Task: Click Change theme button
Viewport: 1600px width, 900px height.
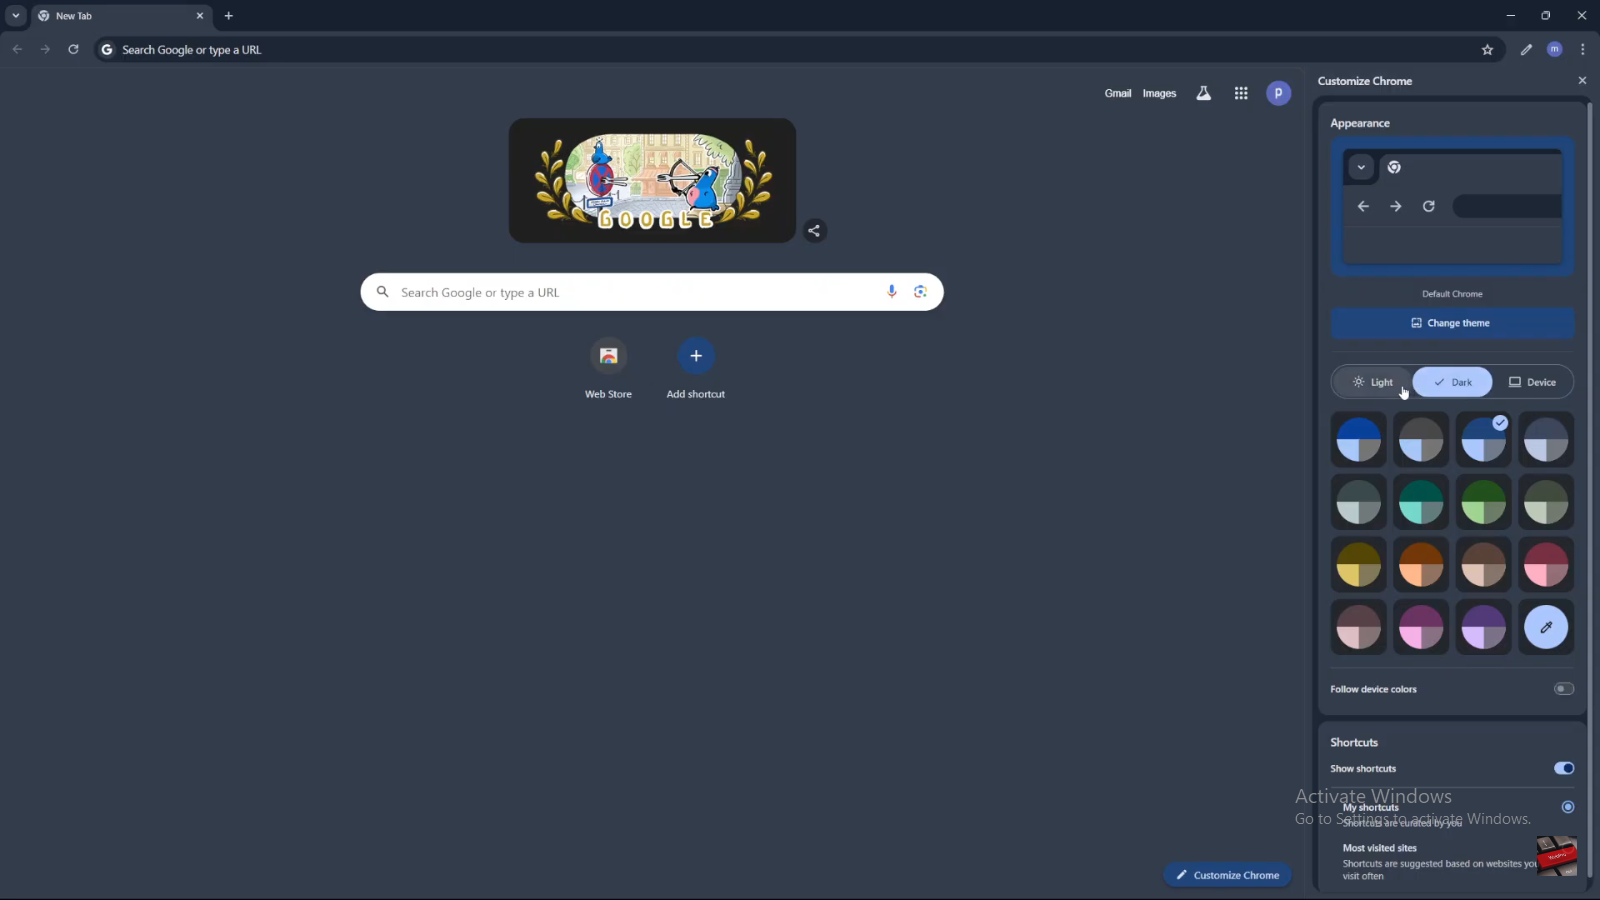Action: (1452, 323)
